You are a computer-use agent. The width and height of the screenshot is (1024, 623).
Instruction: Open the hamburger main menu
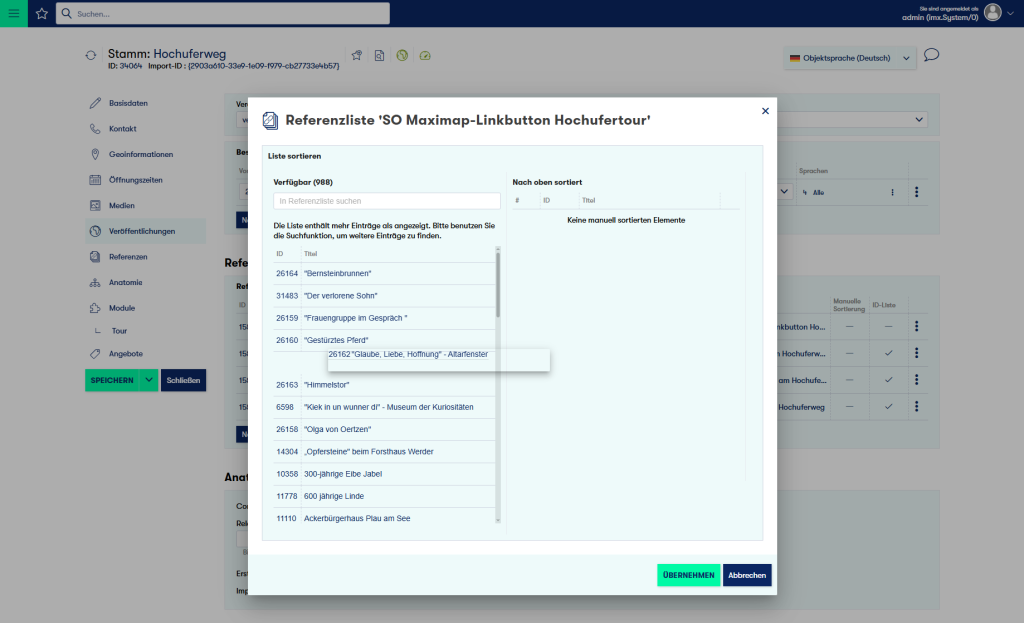(14, 13)
